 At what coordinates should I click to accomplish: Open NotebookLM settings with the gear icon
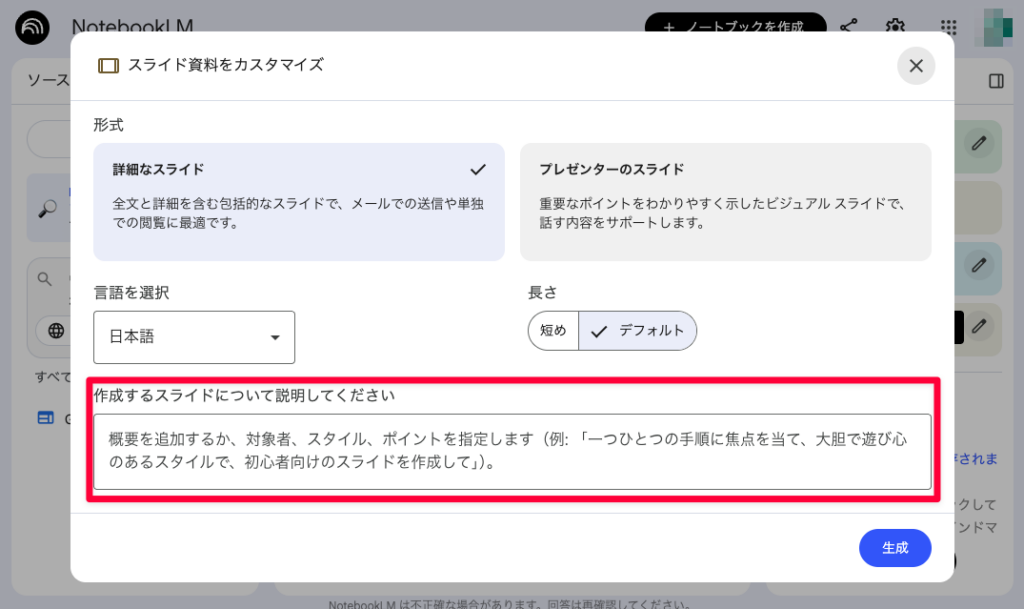coord(895,28)
